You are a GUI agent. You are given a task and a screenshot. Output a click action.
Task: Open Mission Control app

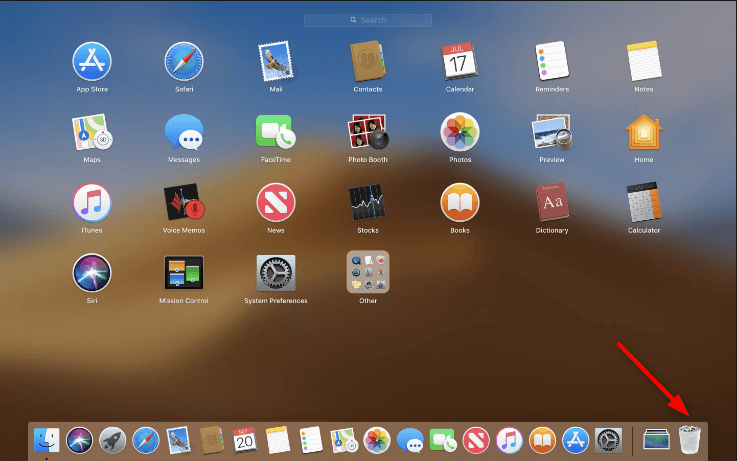click(x=184, y=273)
